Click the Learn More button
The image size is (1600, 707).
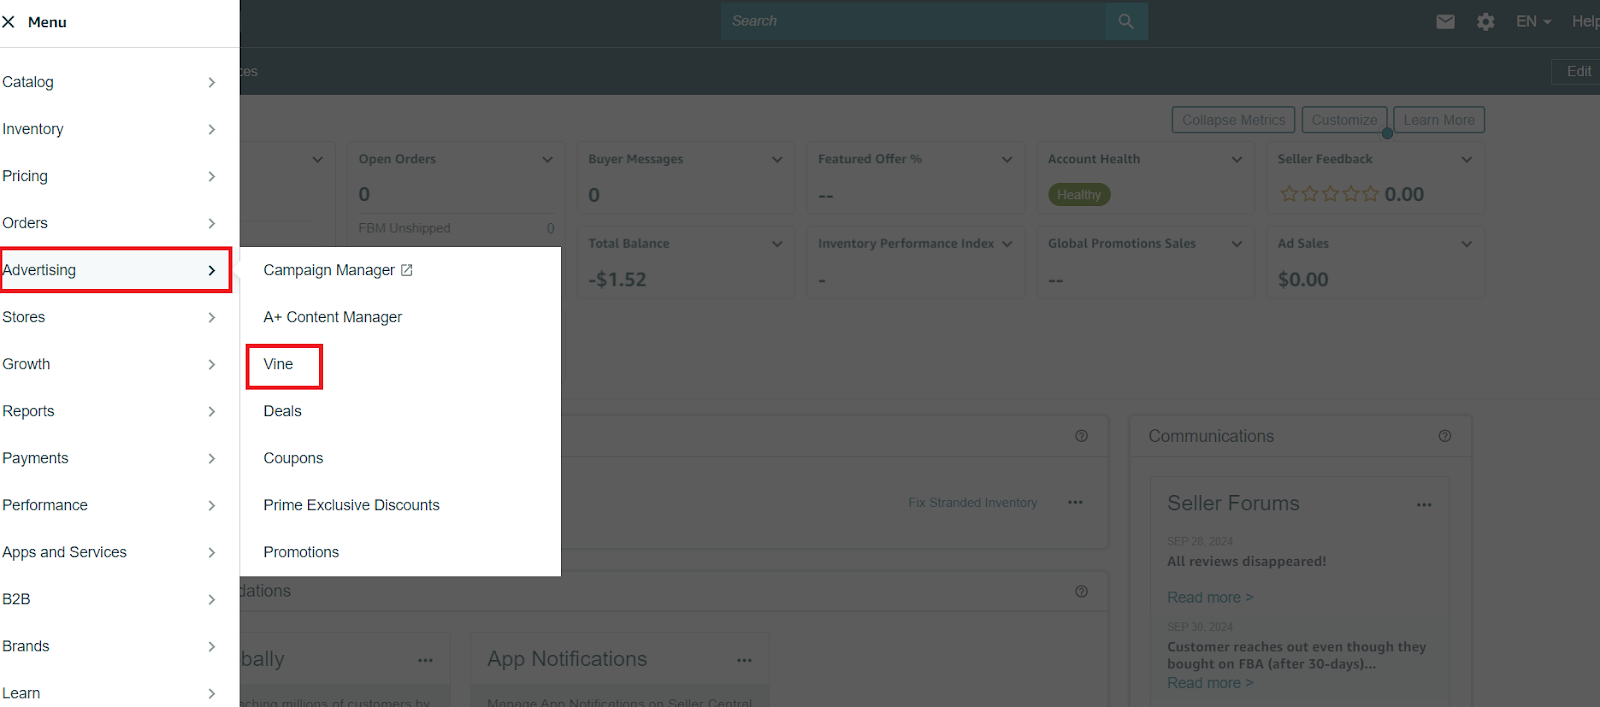(1439, 120)
